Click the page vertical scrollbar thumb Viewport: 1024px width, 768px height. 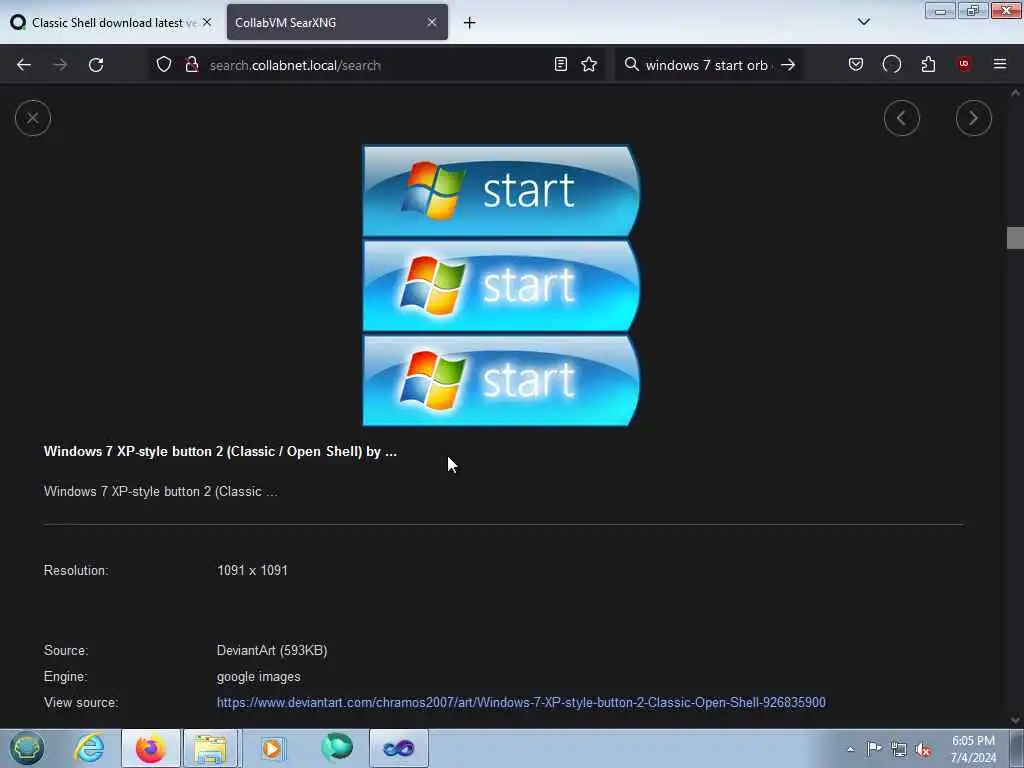(x=1014, y=238)
